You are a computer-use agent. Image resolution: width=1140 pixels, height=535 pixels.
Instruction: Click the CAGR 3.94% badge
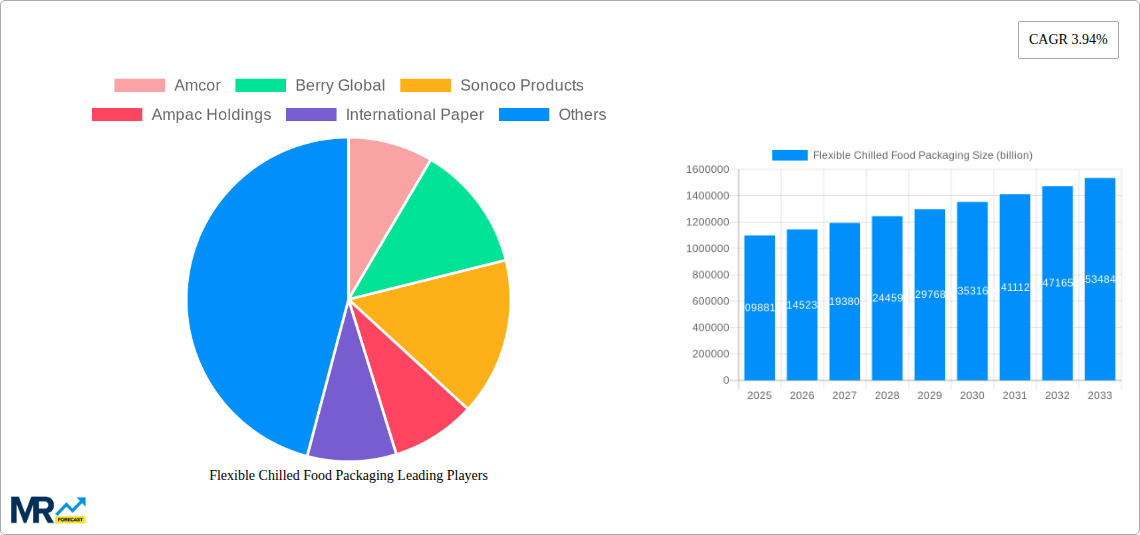pos(1068,40)
